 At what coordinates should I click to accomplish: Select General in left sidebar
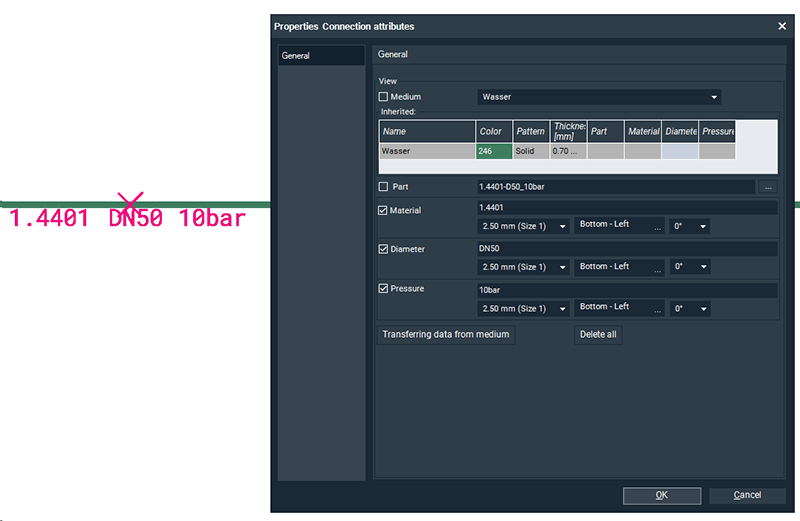pos(320,56)
